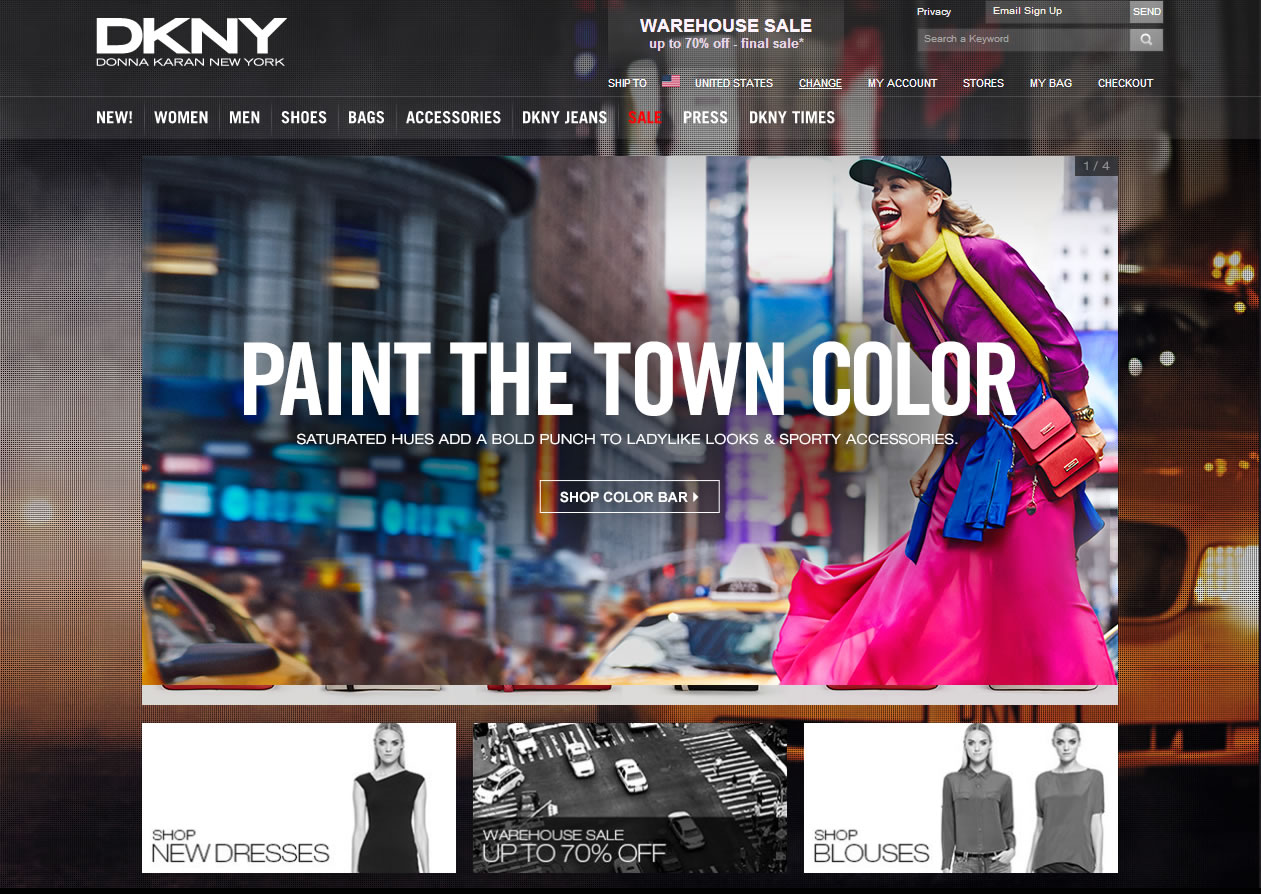Screen dimensions: 1261x894
Task: Go to STORES
Action: (983, 83)
